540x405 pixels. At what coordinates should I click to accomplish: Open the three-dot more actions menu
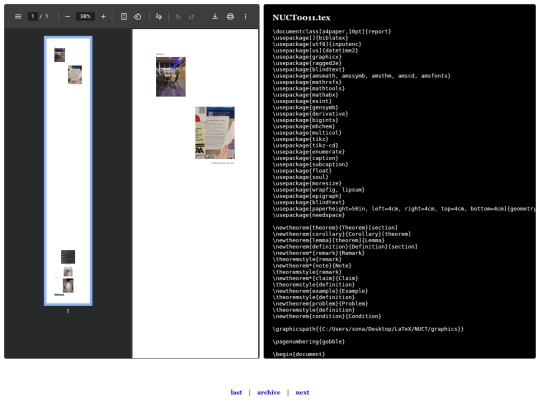click(x=246, y=17)
